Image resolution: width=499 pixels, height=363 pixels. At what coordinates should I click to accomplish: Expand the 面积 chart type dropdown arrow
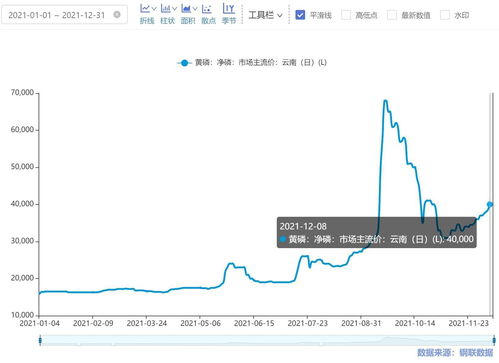(x=195, y=9)
